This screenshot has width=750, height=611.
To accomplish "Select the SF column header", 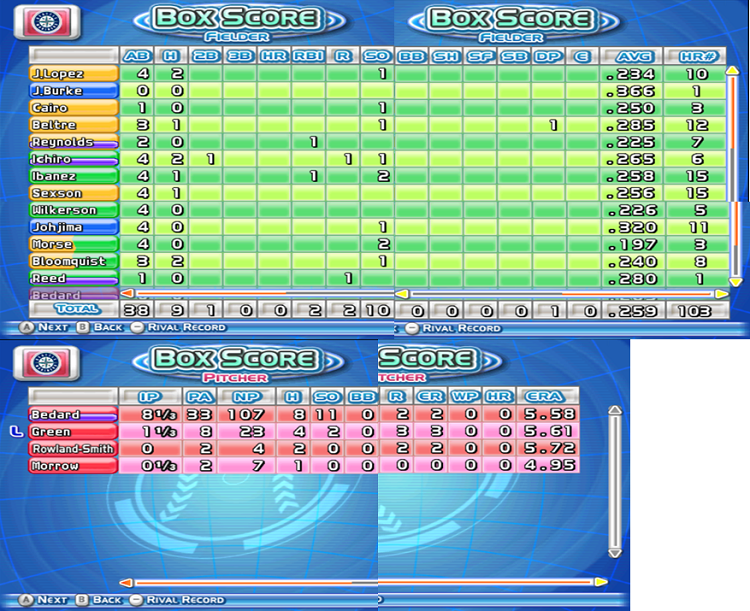I will click(480, 56).
